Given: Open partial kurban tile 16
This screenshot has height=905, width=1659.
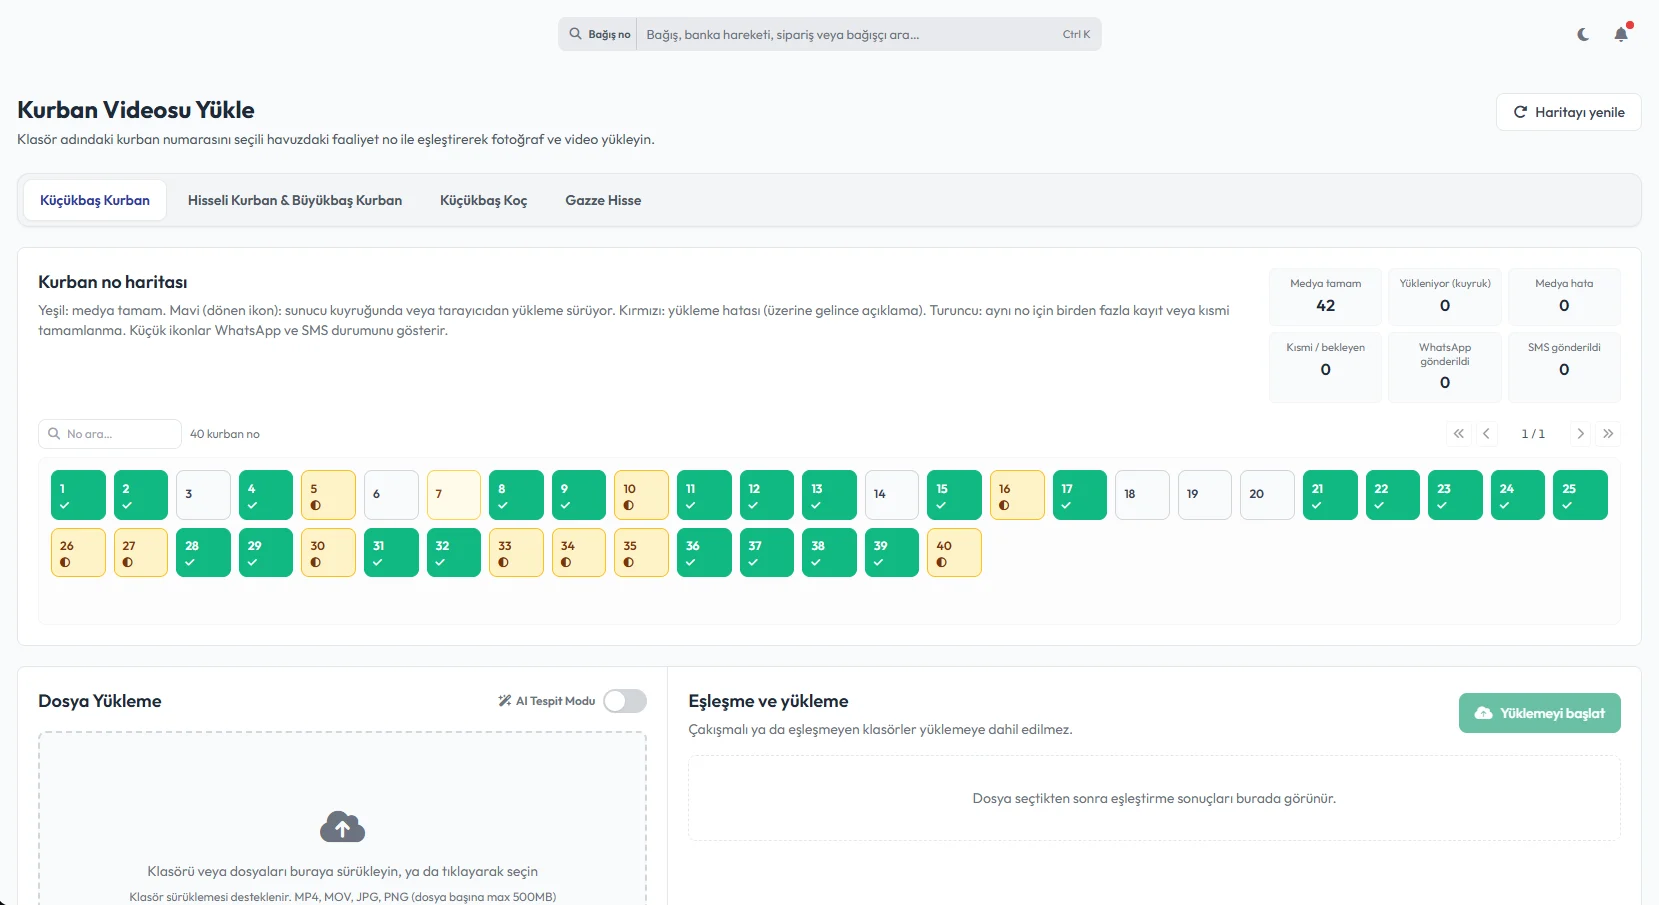Looking at the screenshot, I should (x=1017, y=495).
